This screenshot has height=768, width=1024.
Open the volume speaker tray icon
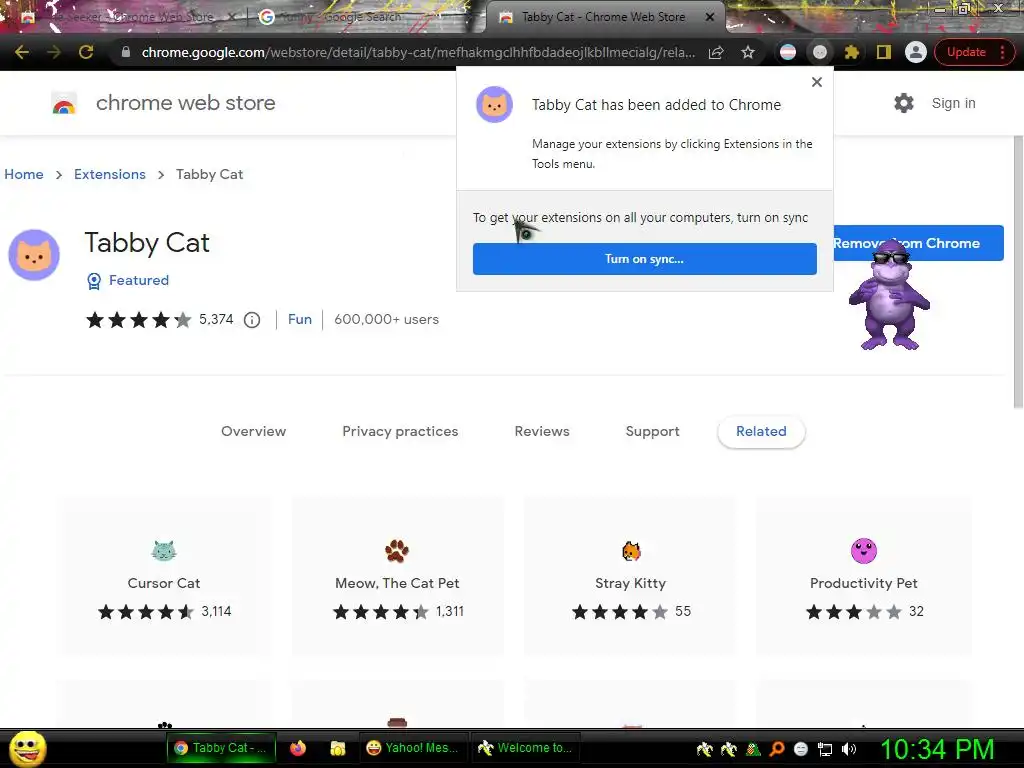coord(849,749)
